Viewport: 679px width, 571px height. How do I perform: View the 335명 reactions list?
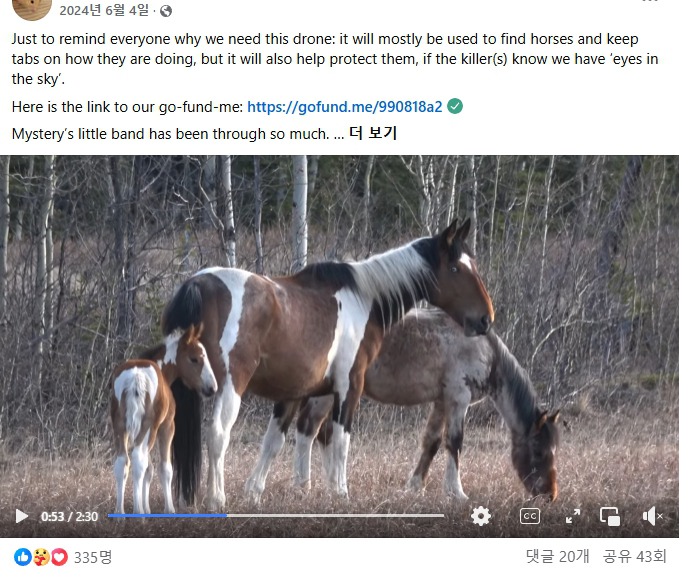click(93, 557)
